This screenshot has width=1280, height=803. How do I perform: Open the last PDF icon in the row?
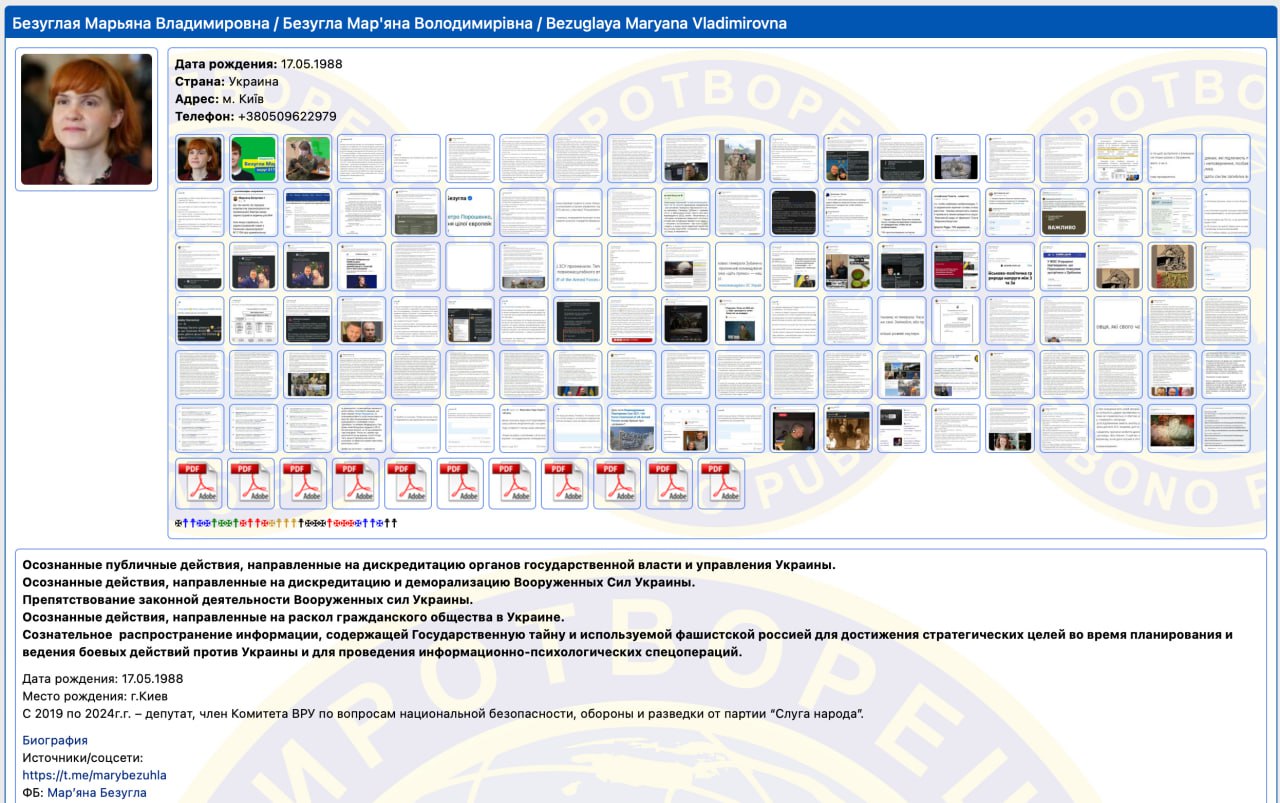point(721,483)
